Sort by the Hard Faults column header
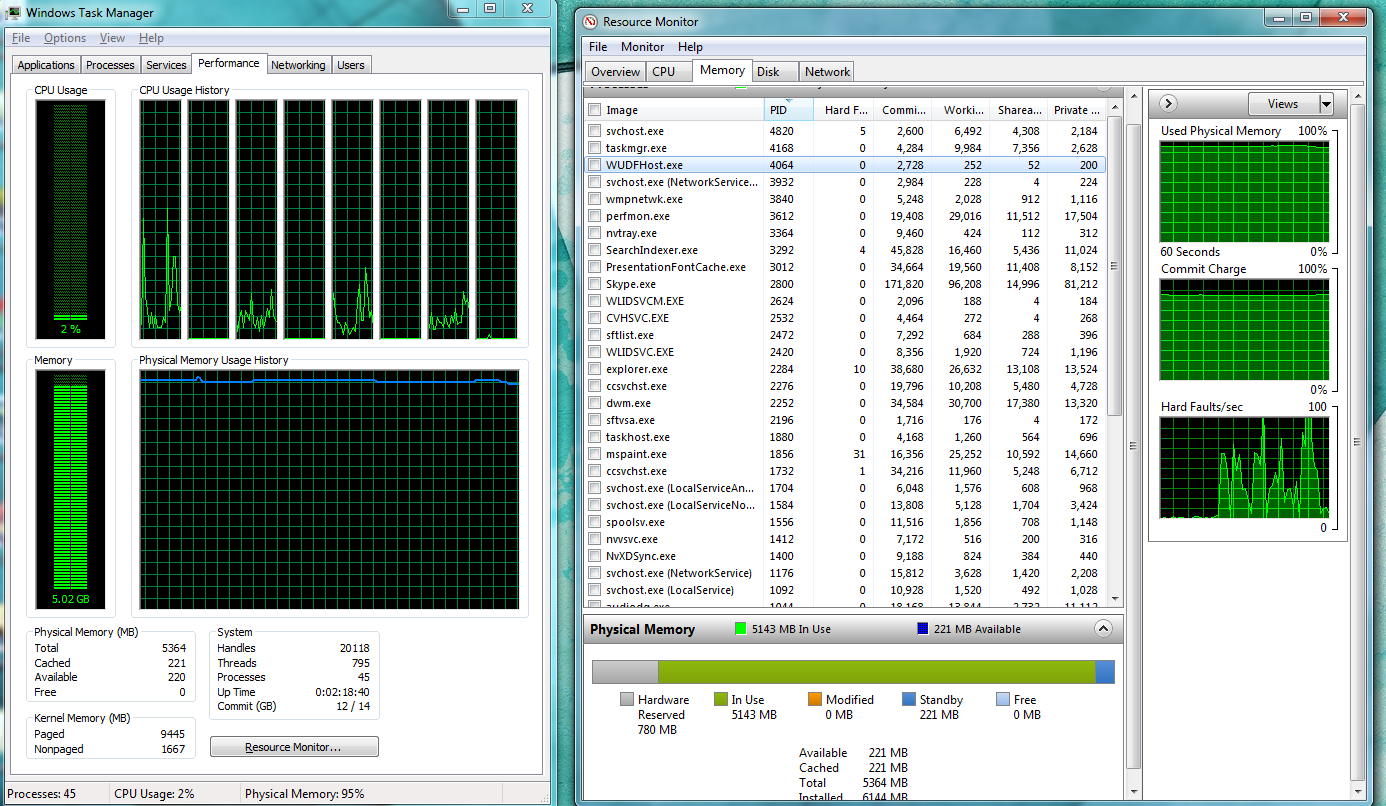This screenshot has width=1386, height=806. point(843,110)
